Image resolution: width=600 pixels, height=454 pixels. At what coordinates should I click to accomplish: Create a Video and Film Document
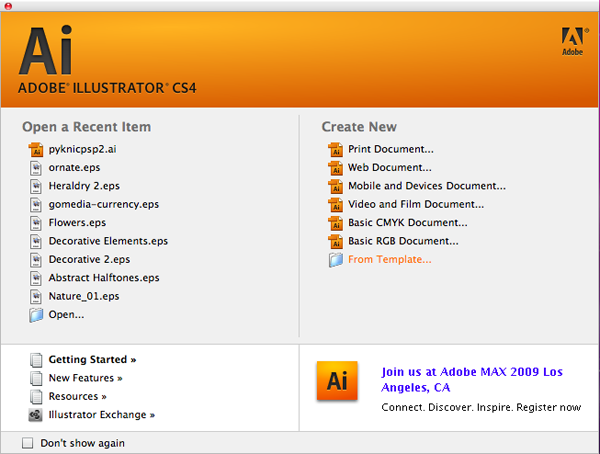point(416,204)
